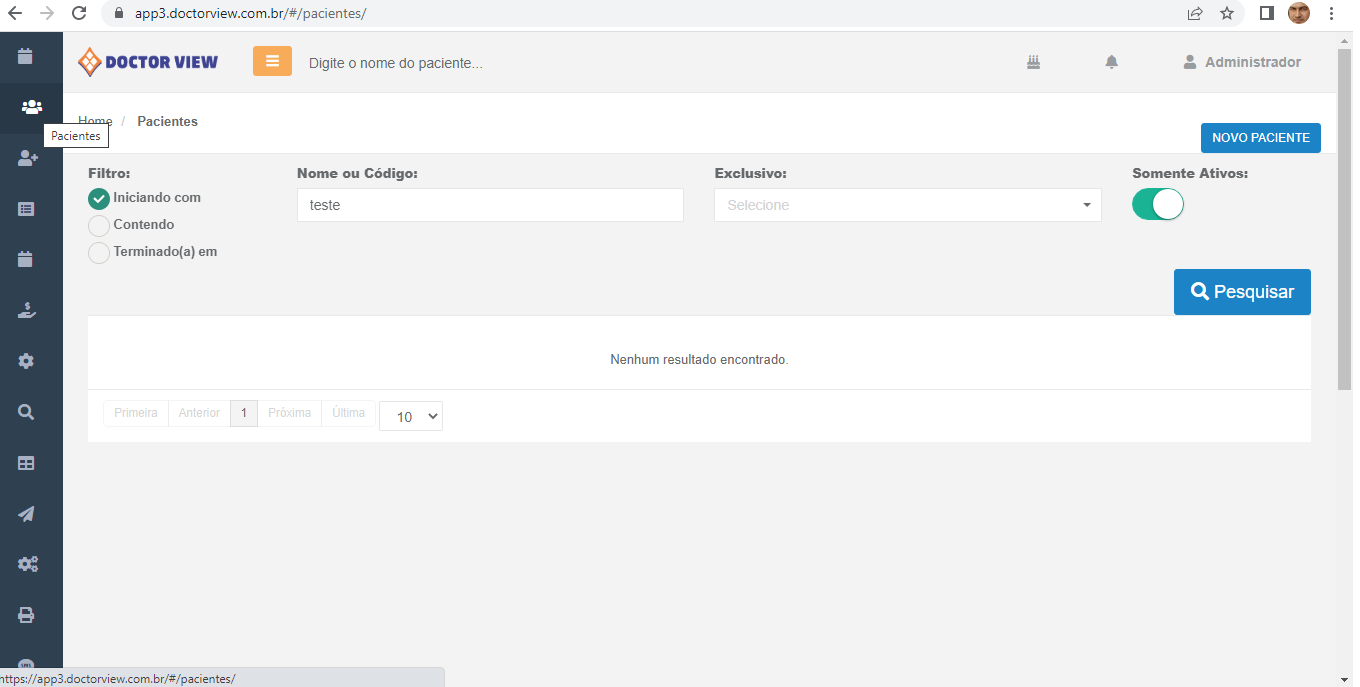The width and height of the screenshot is (1360, 687).
Task: Click the add-user icon in sidebar
Action: tap(28, 158)
